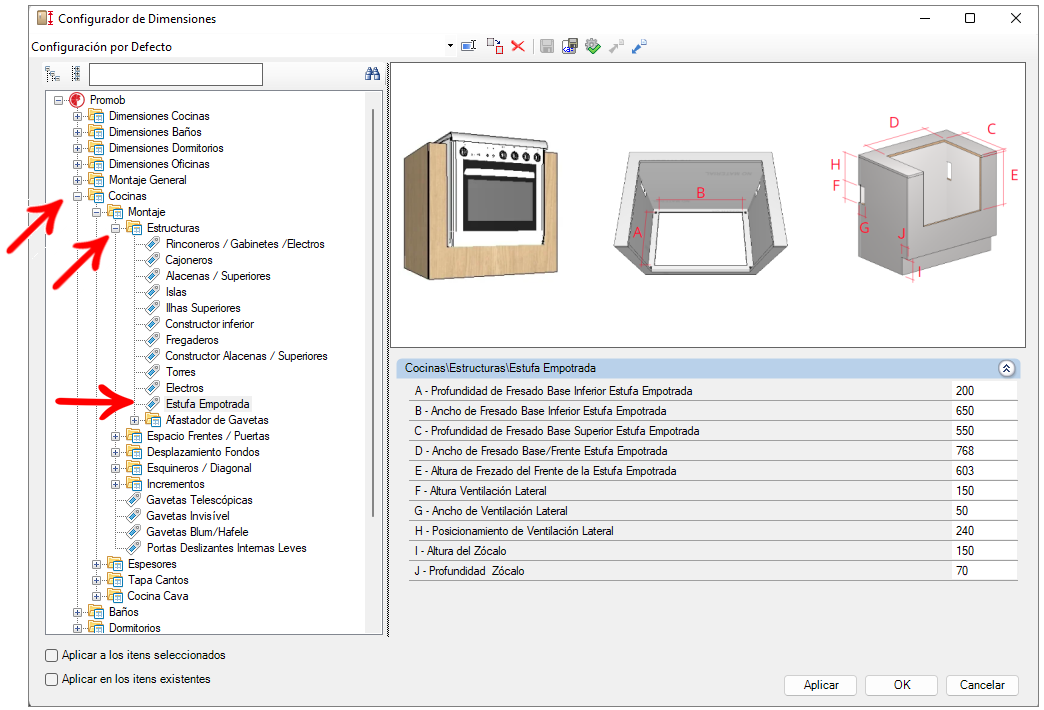Expand the Espesores node

point(97,564)
